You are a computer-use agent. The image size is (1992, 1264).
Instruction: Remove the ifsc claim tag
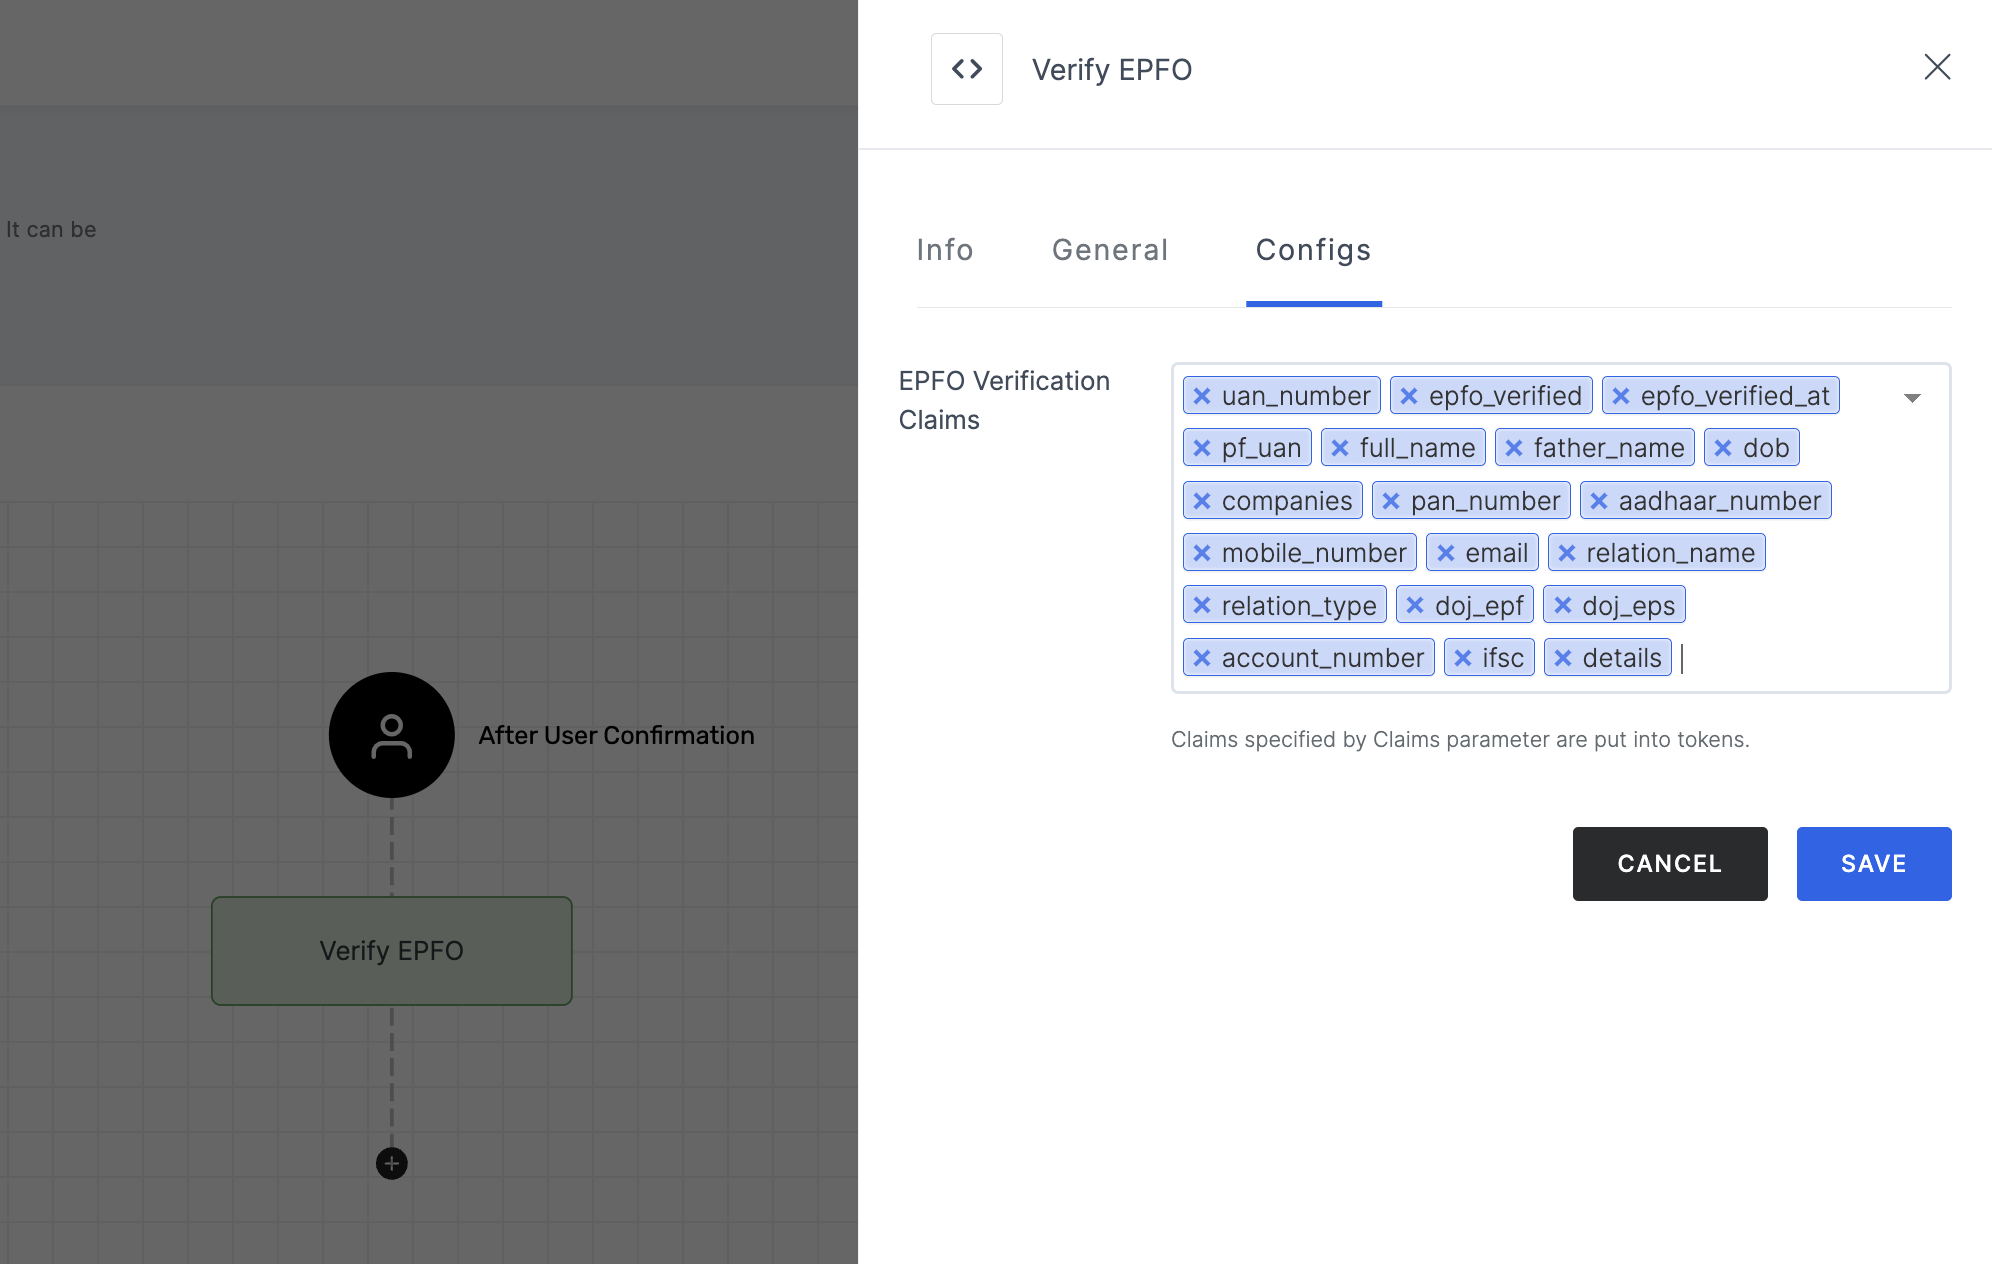tap(1463, 658)
